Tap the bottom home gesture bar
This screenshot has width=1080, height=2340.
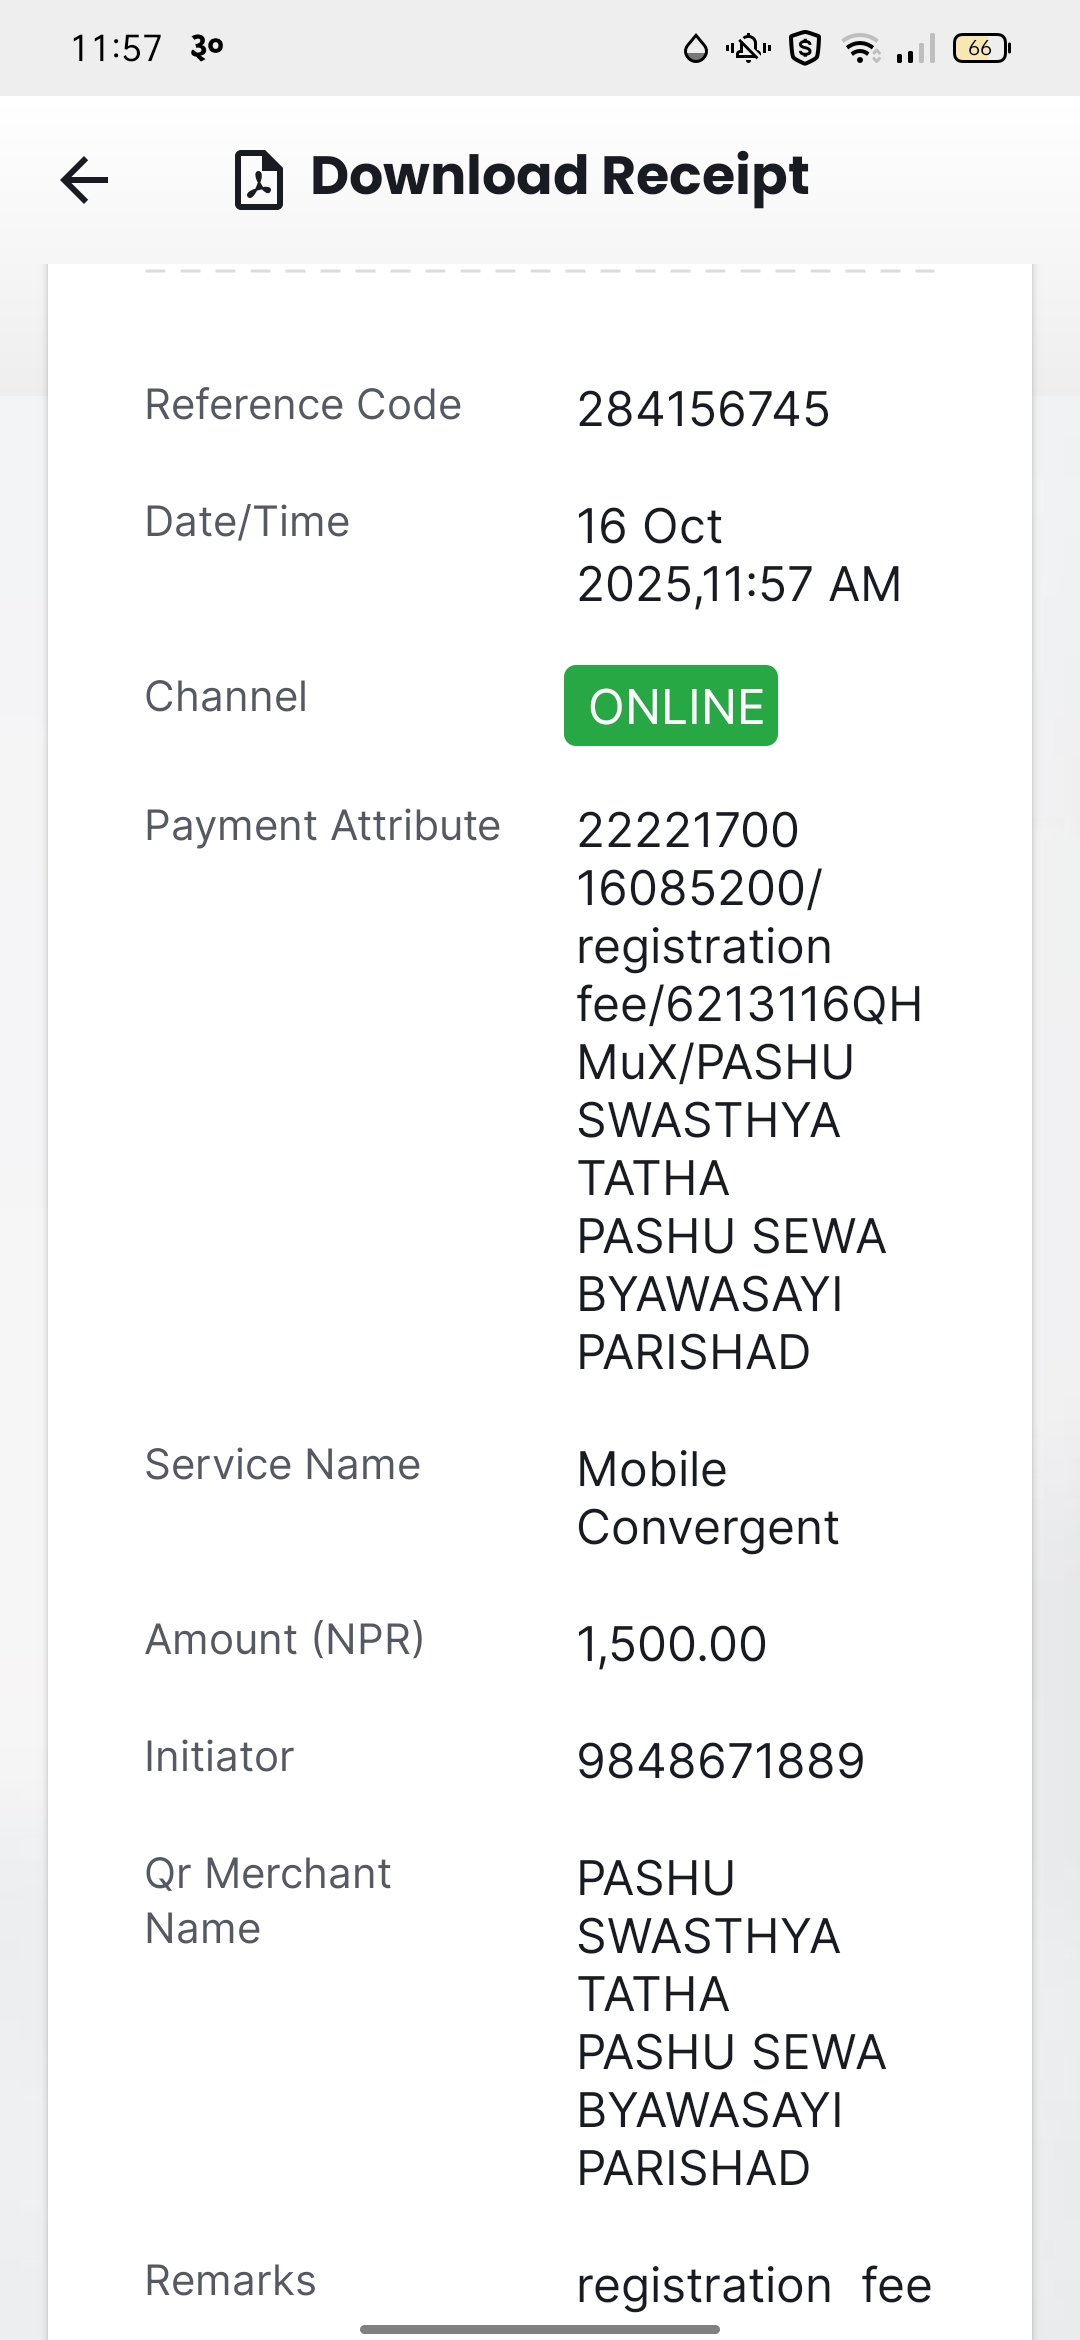(x=540, y=2329)
